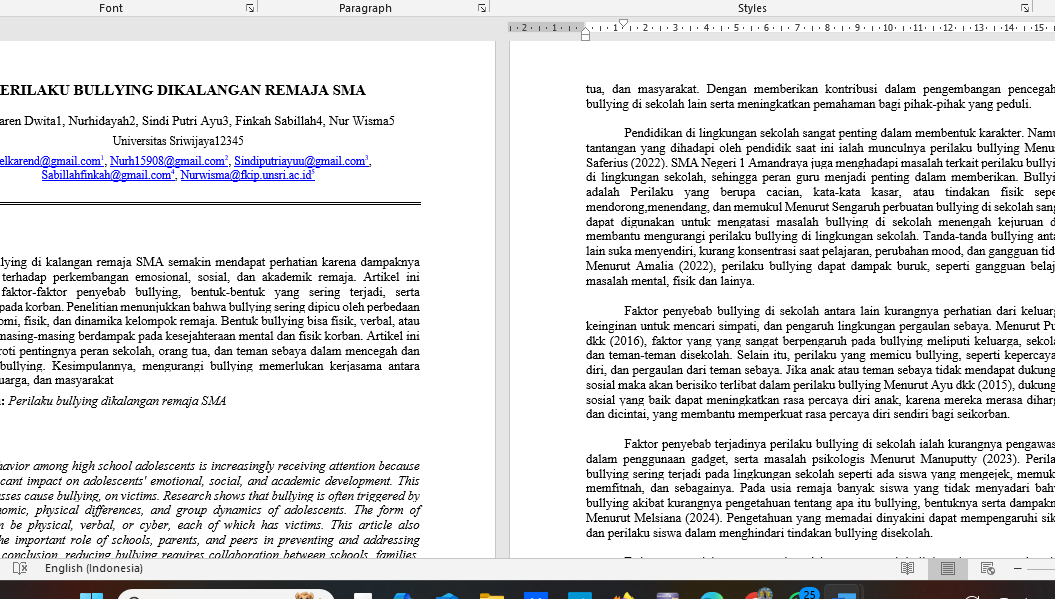Click the paragraph starting 'Faktor penyebab terjadinya perilaku'
The width and height of the screenshot is (1055, 599).
click(820, 489)
